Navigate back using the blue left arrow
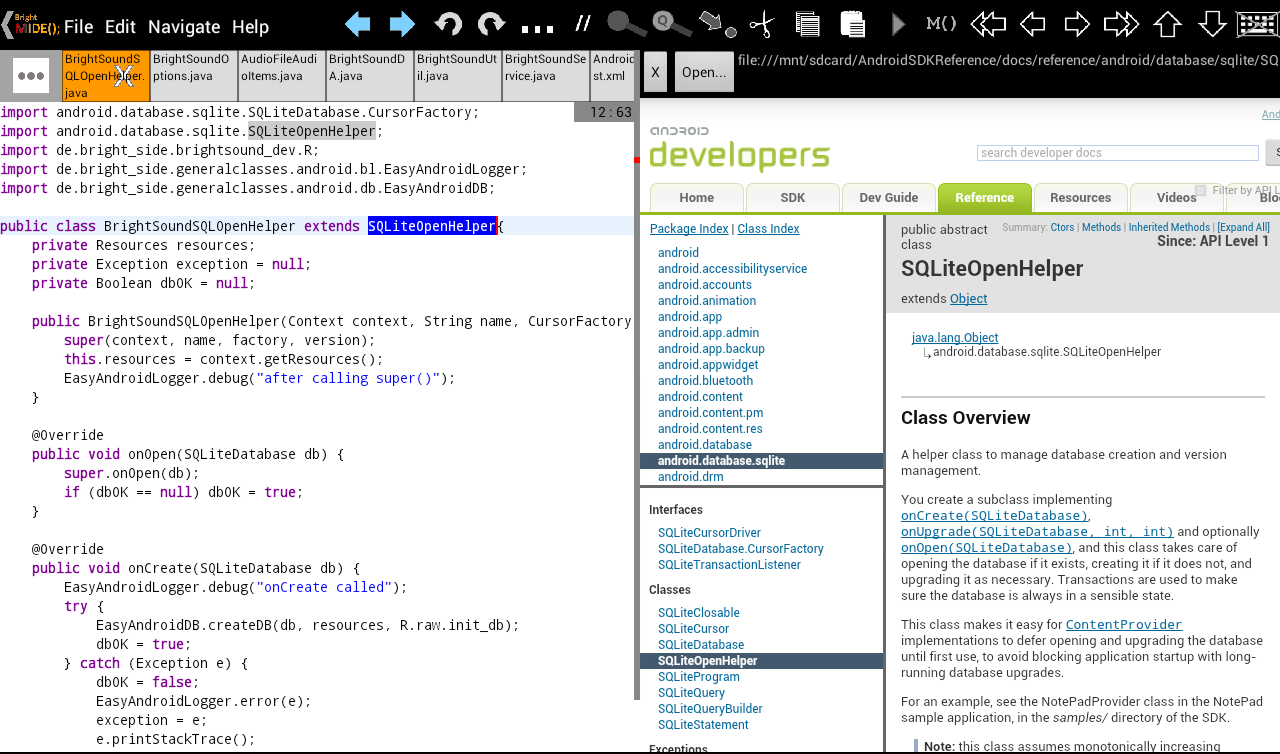1280x754 pixels. [356, 22]
